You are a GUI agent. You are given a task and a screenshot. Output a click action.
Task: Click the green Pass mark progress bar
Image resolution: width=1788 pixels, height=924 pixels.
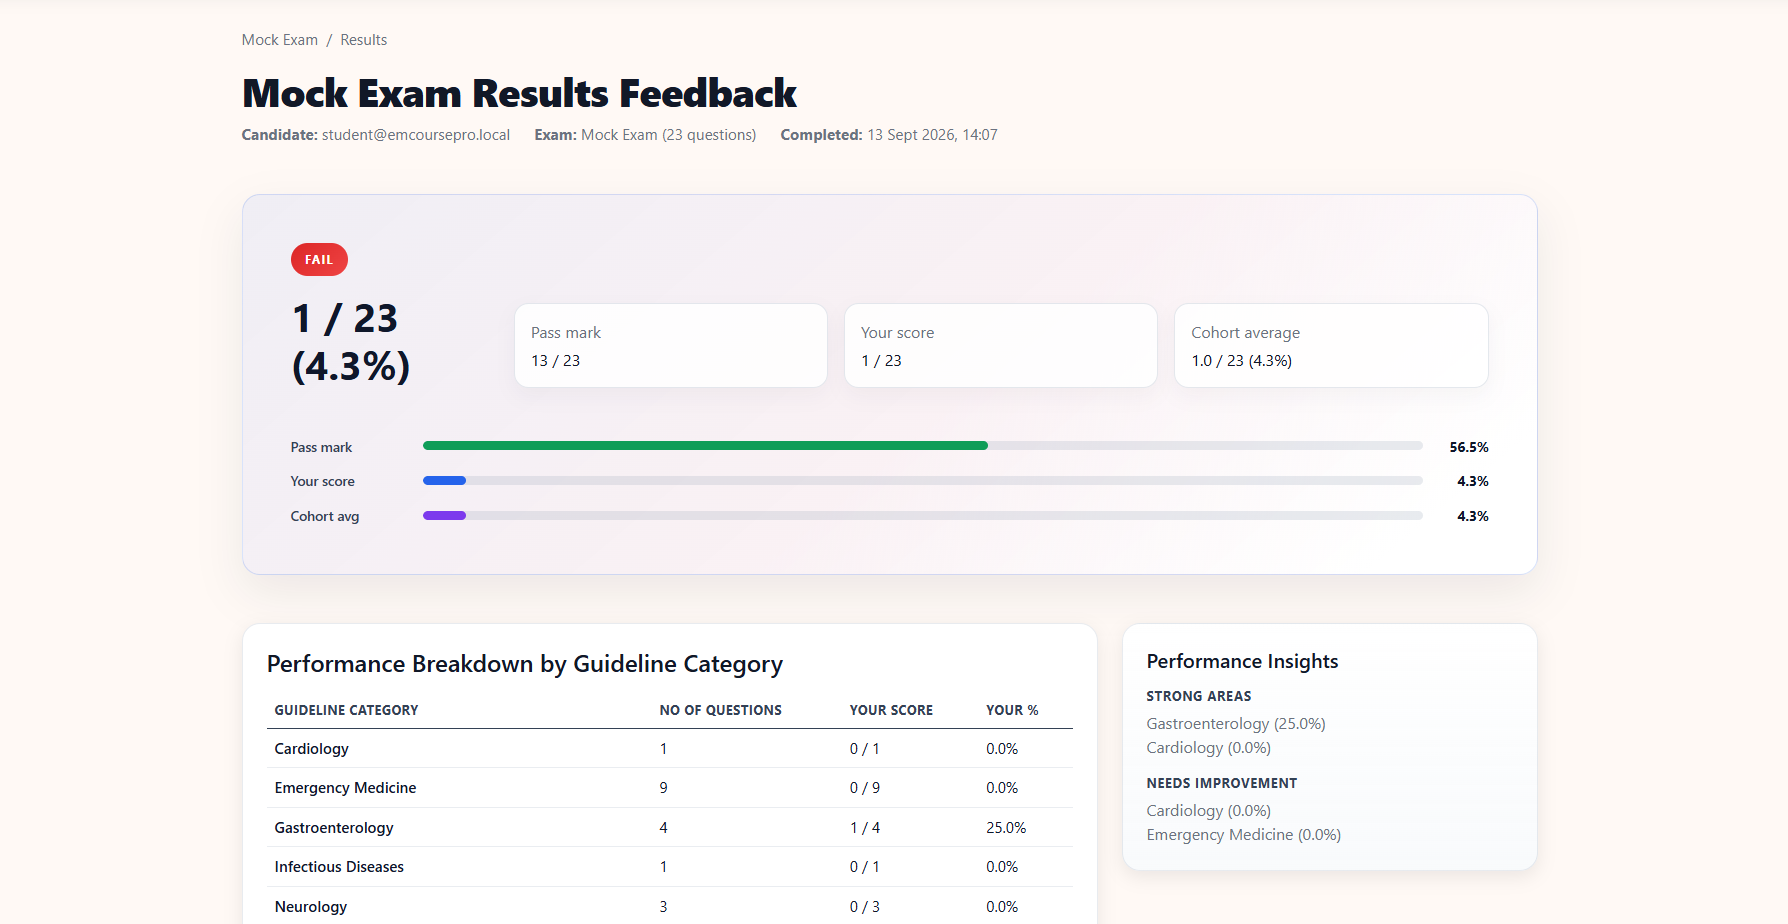(x=705, y=446)
